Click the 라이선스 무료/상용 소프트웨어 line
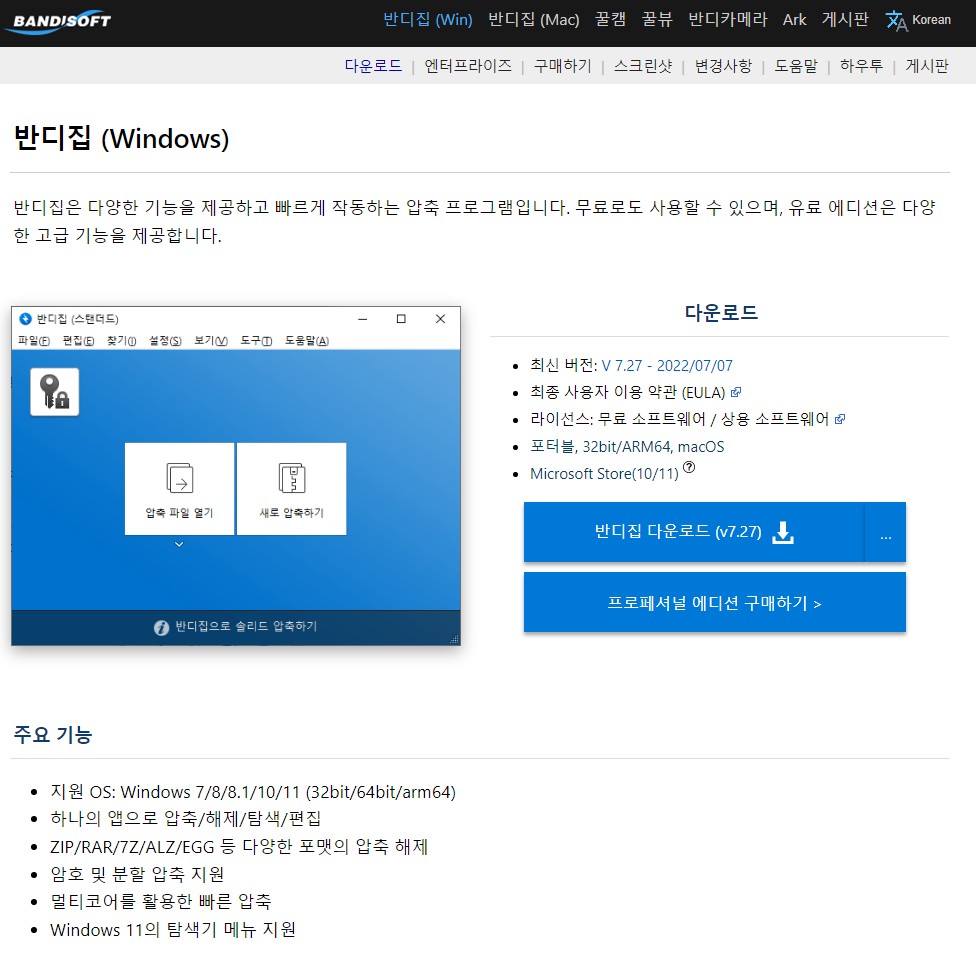976x972 pixels. click(x=680, y=419)
